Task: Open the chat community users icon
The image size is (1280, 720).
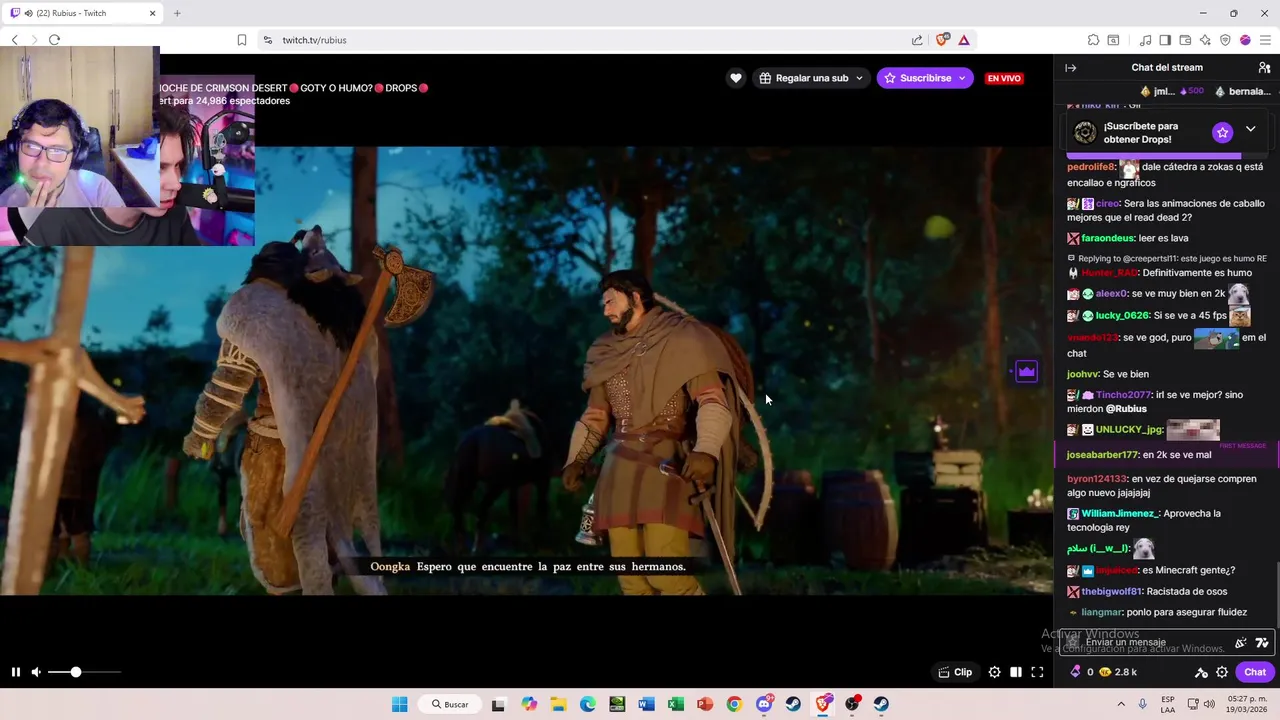Action: pyautogui.click(x=1264, y=68)
